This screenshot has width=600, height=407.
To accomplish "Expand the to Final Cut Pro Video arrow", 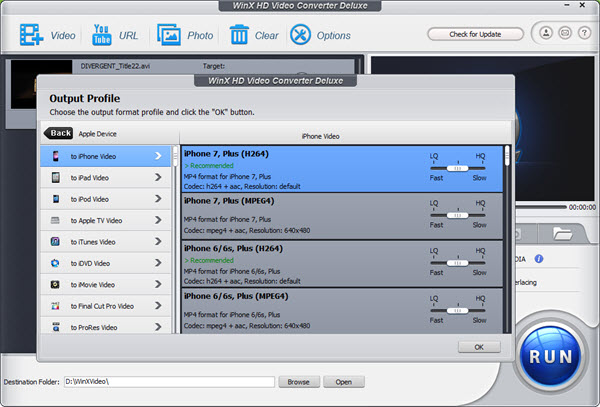I will tap(158, 306).
